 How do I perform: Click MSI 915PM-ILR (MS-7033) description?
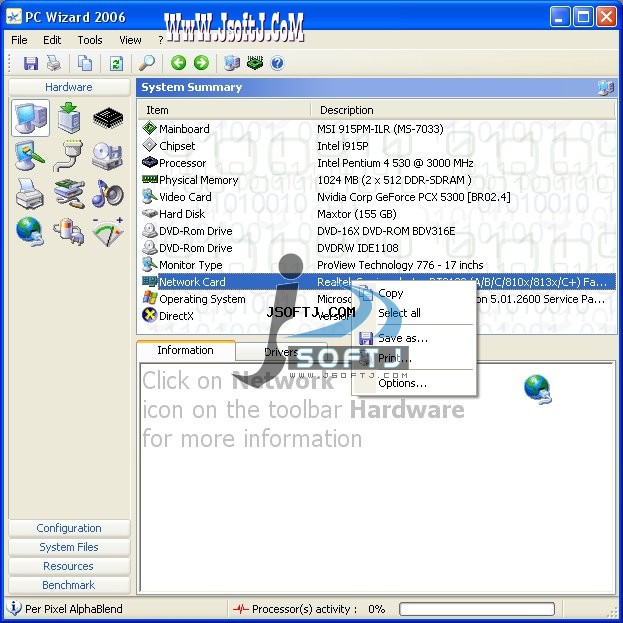click(x=380, y=129)
